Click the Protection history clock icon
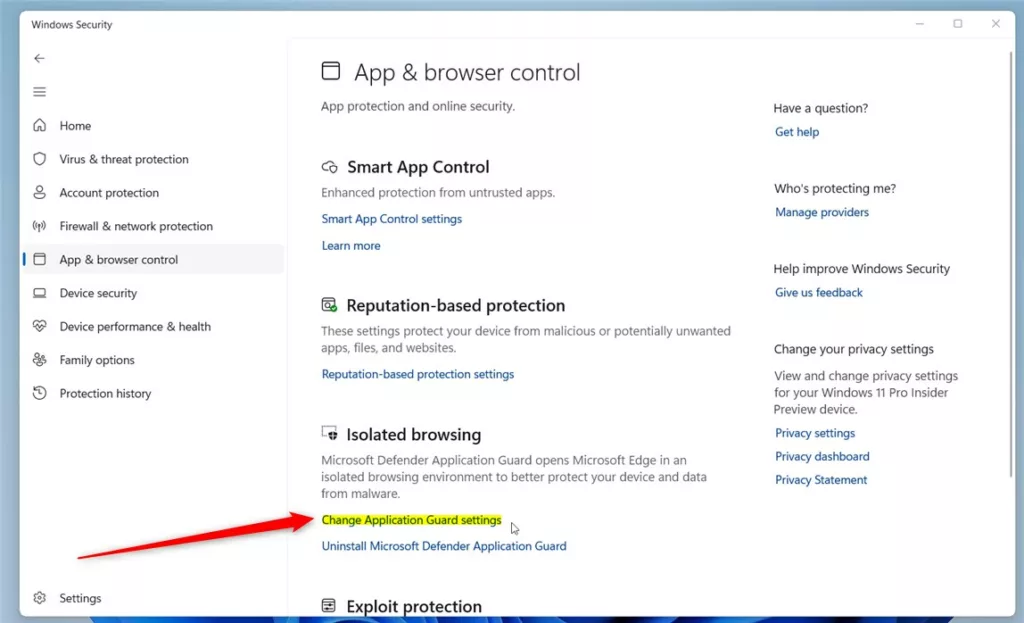Viewport: 1024px width, 623px height. point(40,393)
